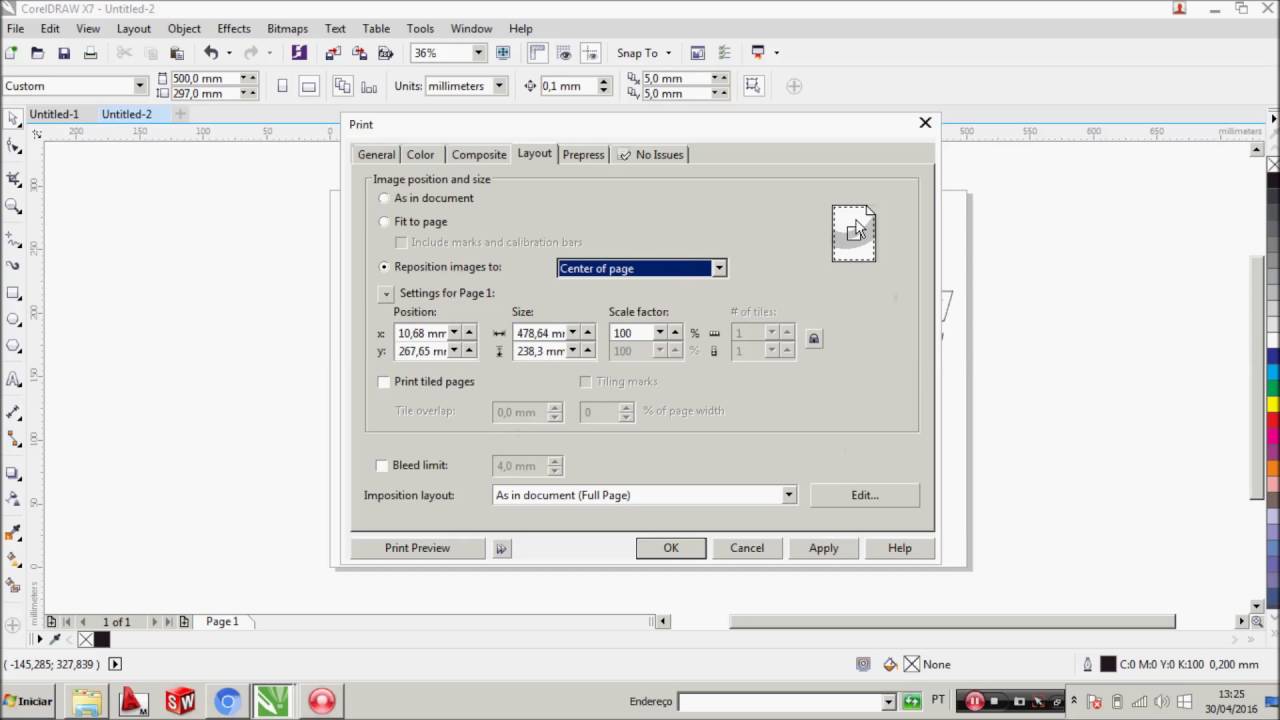Collapse Settings for Page 1 expander
The width and height of the screenshot is (1280, 720).
click(386, 294)
